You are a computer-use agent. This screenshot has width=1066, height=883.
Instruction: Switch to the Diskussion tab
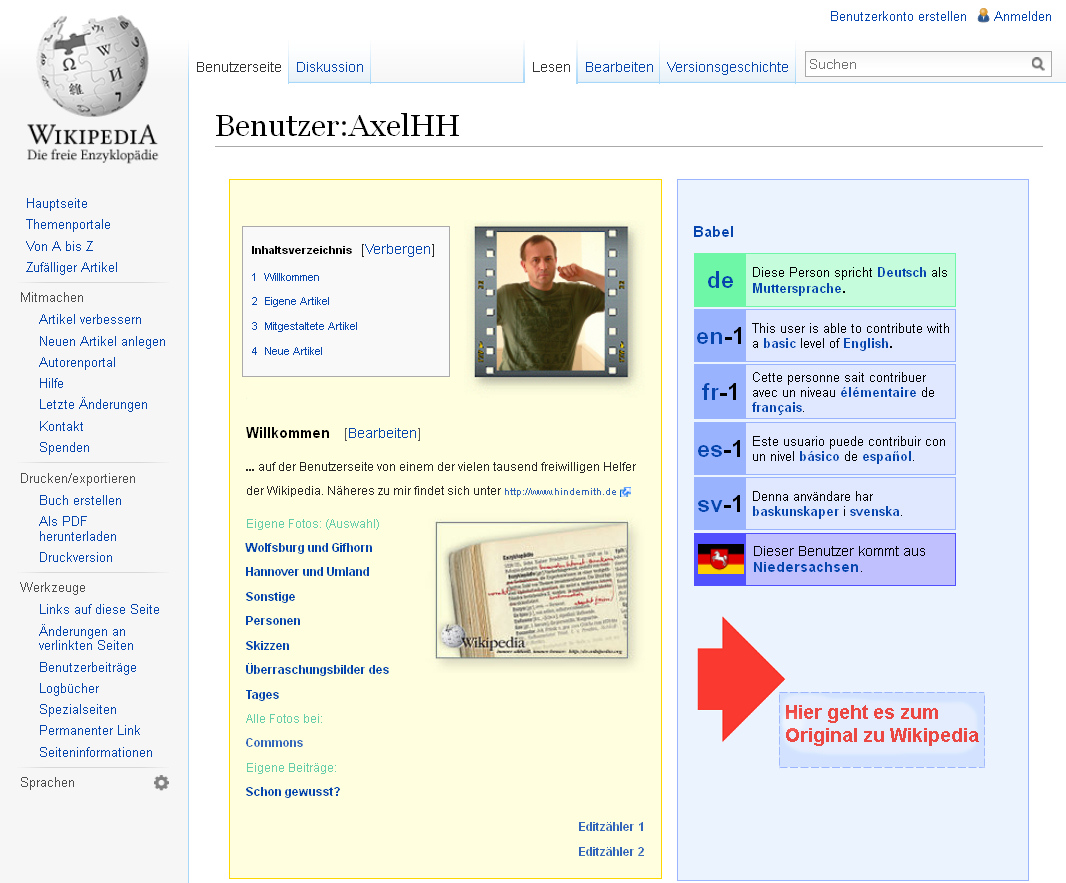pyautogui.click(x=330, y=67)
